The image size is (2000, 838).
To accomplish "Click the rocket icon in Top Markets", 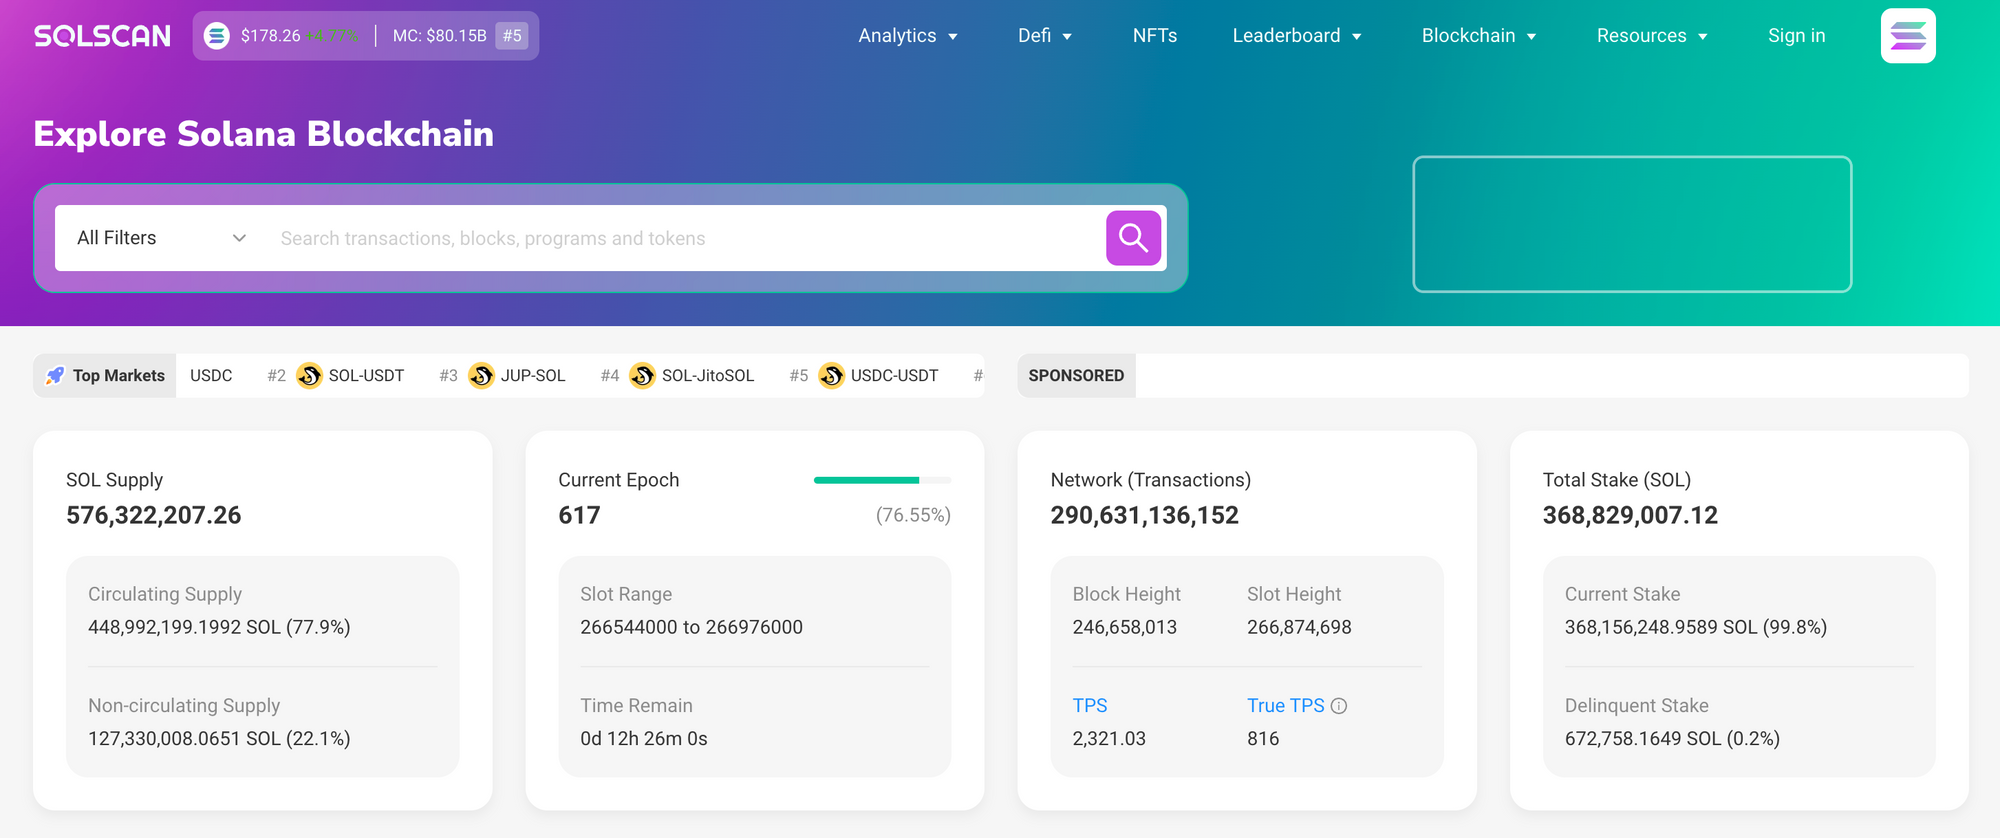I will [56, 375].
